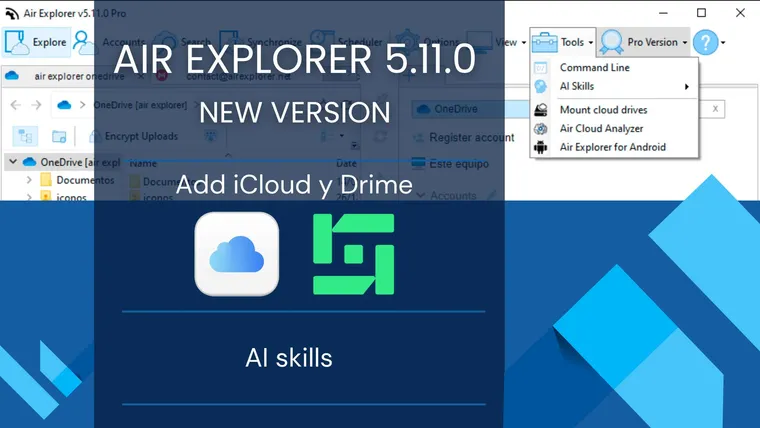Select the Documentos folder in the tree
760x428 pixels.
(78, 180)
